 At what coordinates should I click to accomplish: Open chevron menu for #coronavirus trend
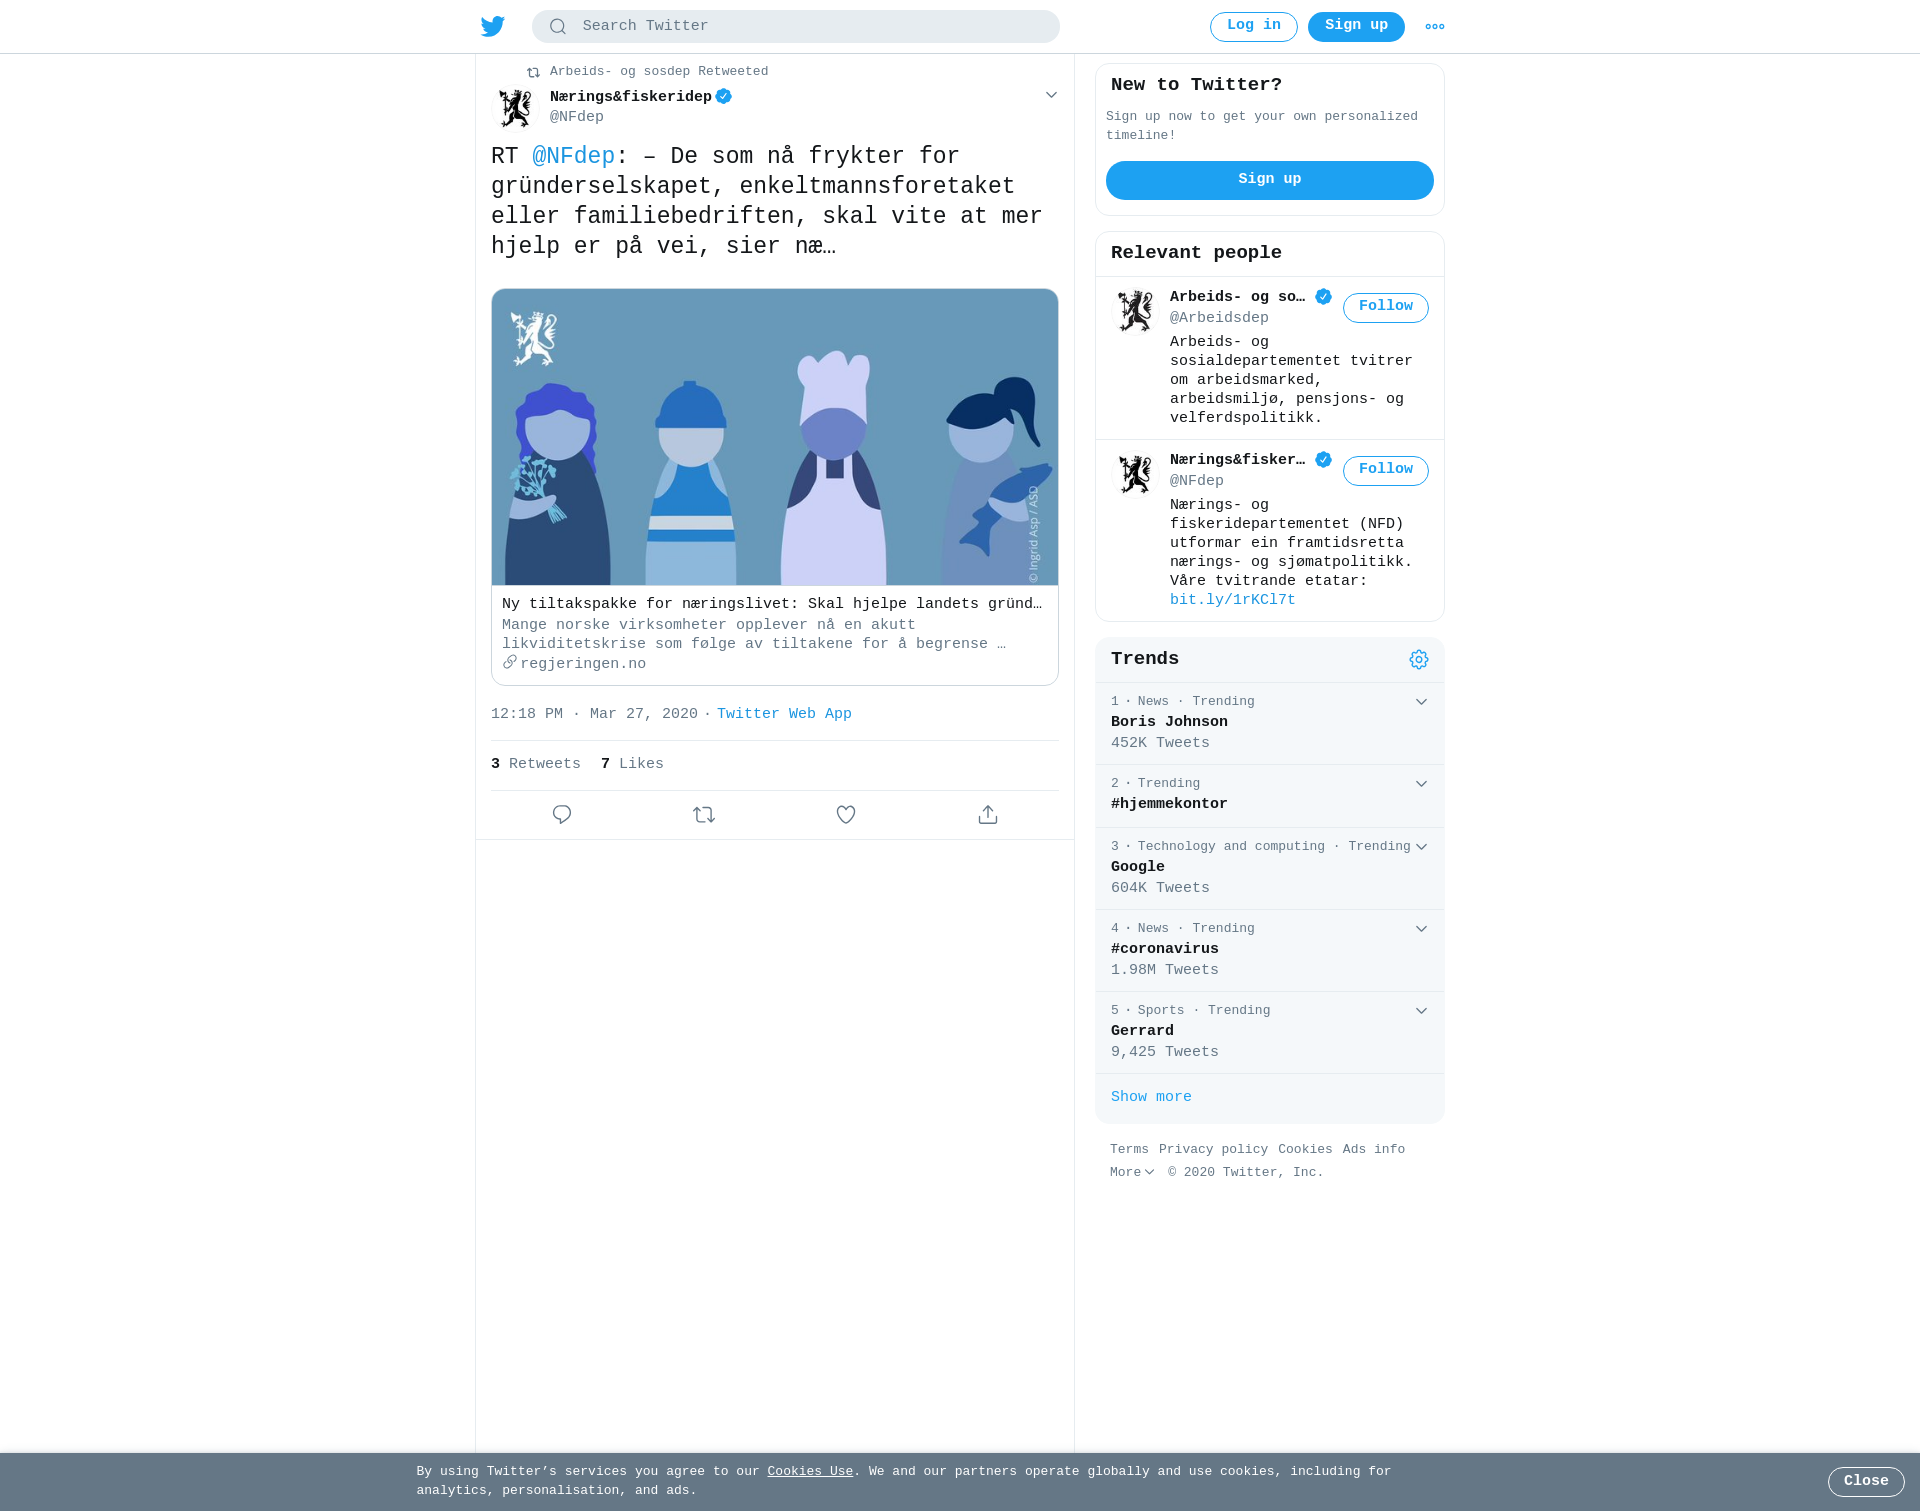[x=1421, y=929]
